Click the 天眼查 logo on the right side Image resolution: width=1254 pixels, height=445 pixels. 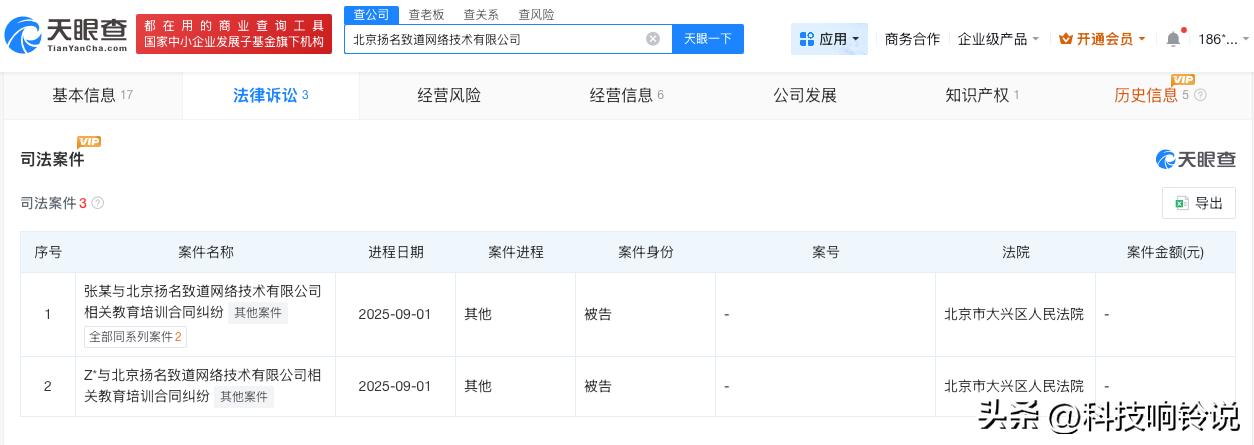pyautogui.click(x=1196, y=159)
